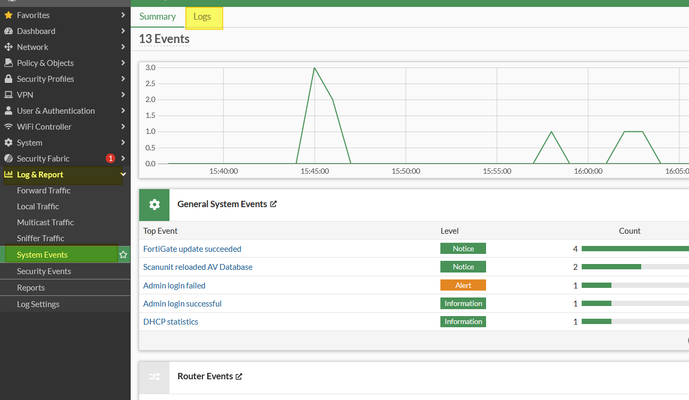This screenshot has width=689, height=400.
Task: Click the VPN monitor icon
Action: coord(9,95)
